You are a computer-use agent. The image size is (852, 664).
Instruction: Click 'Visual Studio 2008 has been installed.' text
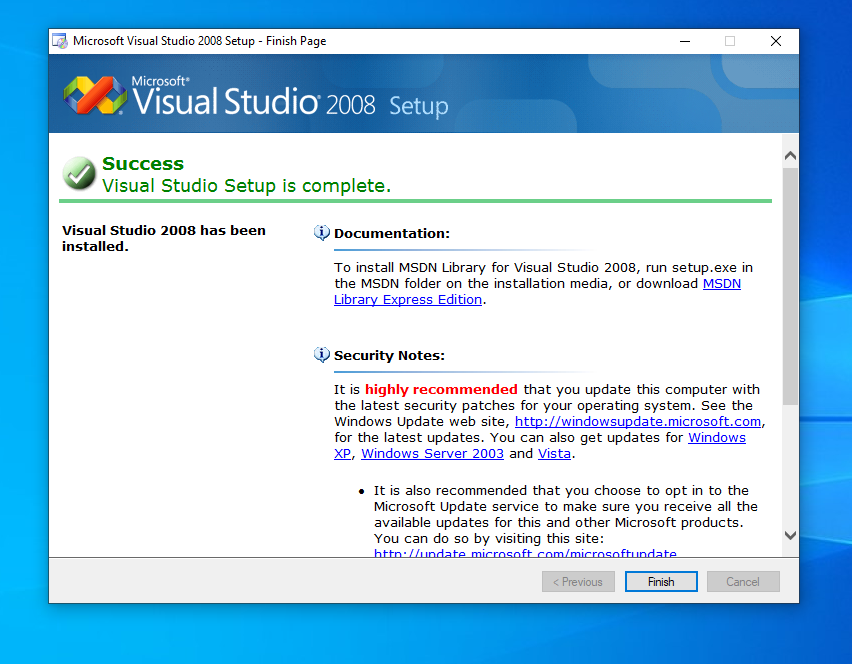(x=164, y=238)
